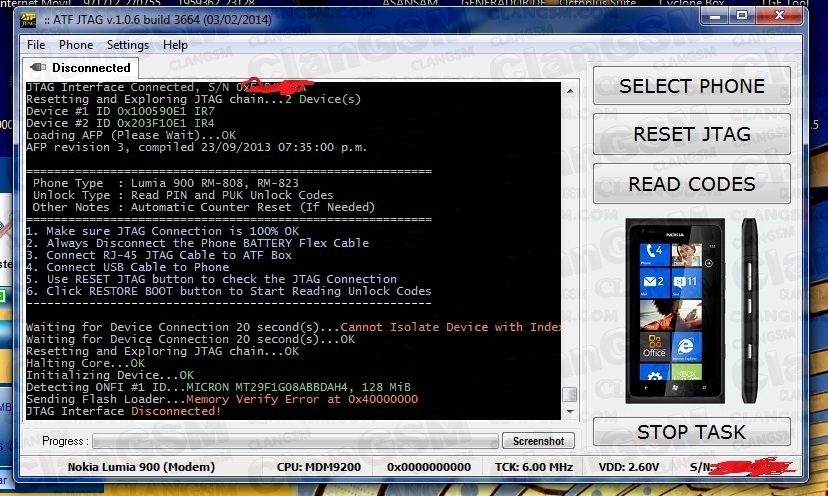
Task: Click 'Other Notes : Automatic Counter Reset' line
Action: pos(203,207)
